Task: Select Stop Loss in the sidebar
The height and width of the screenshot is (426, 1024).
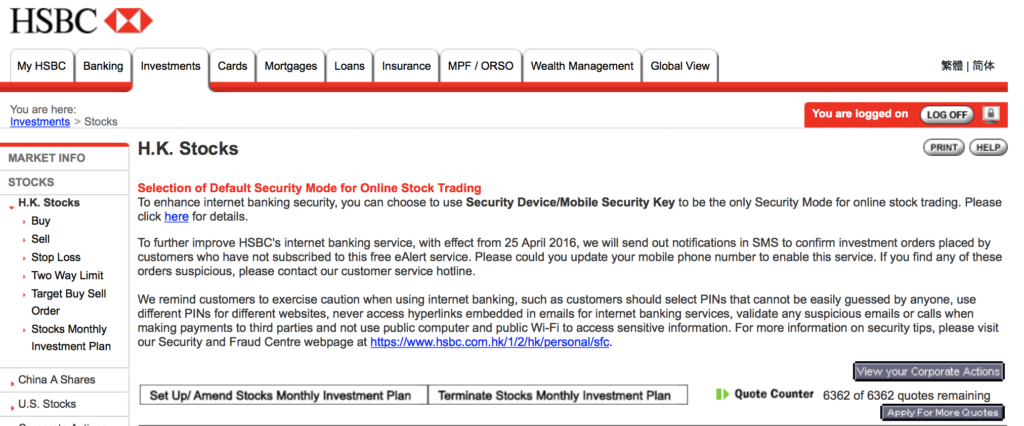Action: point(55,257)
